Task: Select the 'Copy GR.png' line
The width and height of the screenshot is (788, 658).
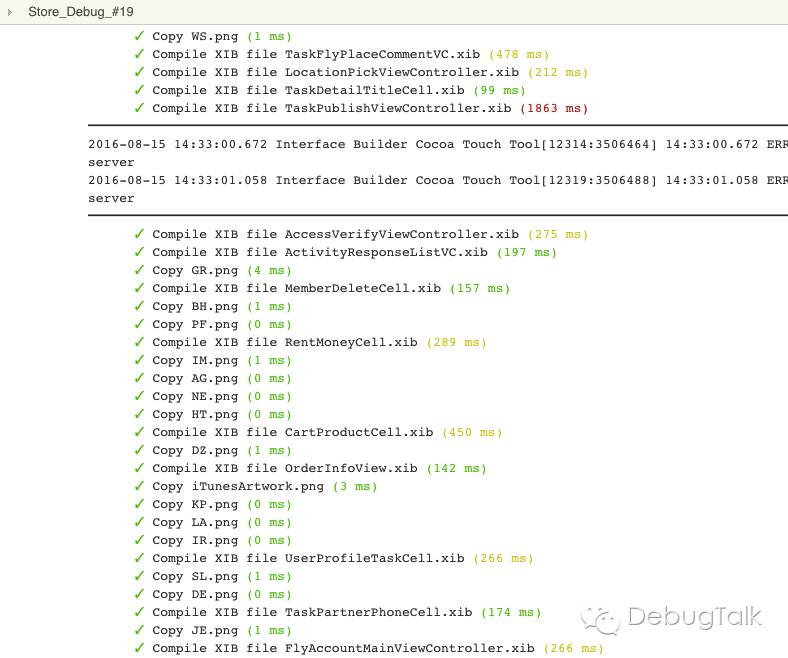Action: click(213, 270)
